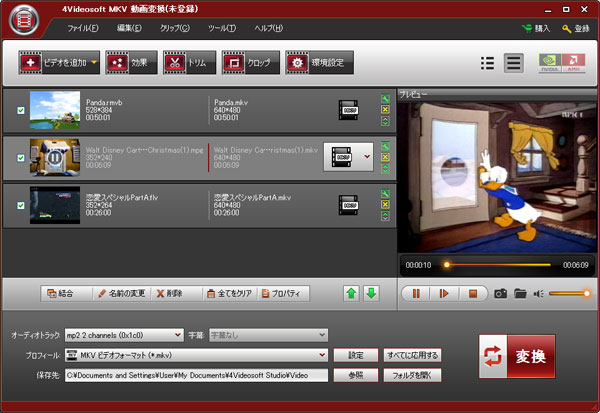The width and height of the screenshot is (600, 413).
Task: Uncheck the Panda.rmvb checkbox
Action: [x=21, y=110]
